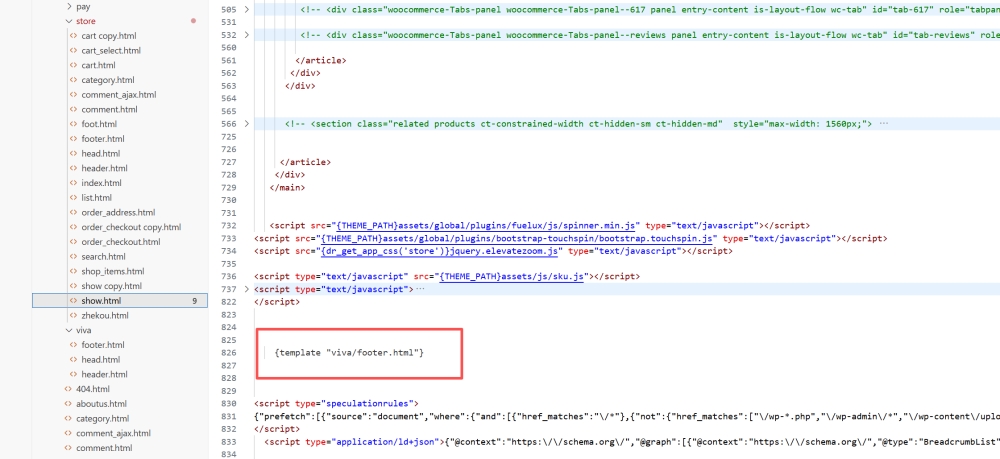Screen dimensions: 1000x459
Task: Unfold the related products section at line 566
Action: coord(247,124)
